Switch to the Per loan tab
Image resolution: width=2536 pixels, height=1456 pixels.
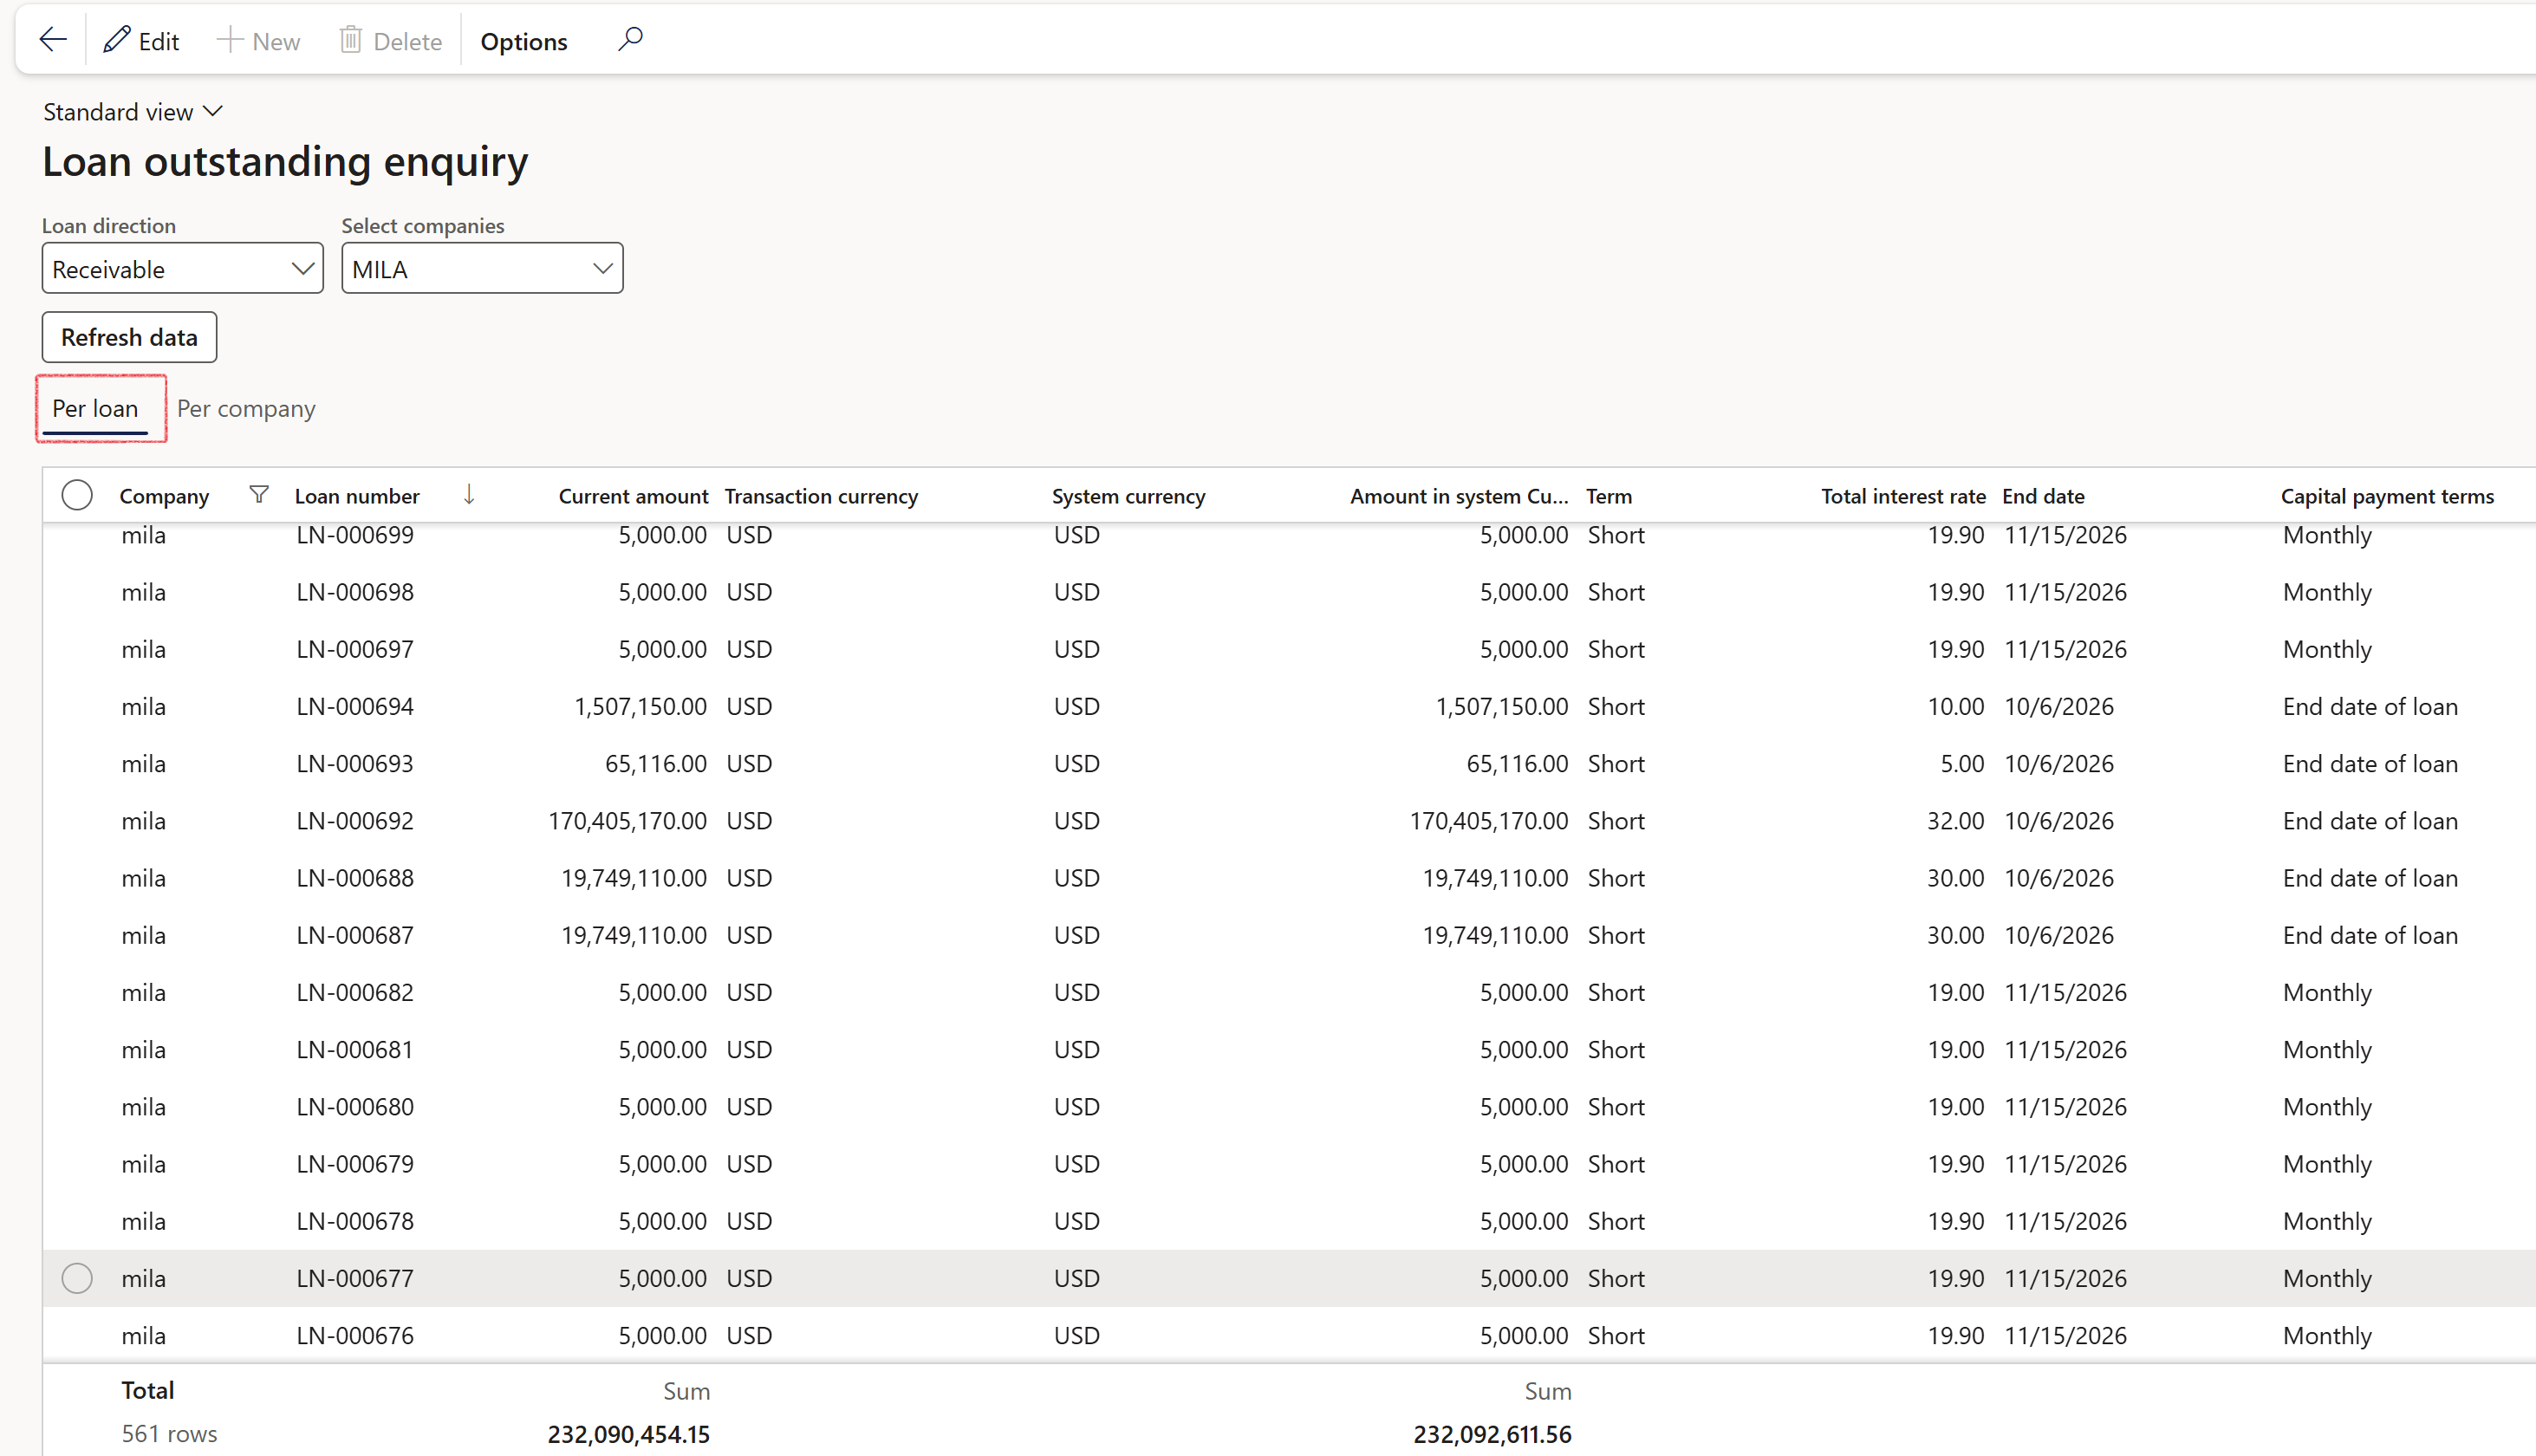[x=95, y=408]
